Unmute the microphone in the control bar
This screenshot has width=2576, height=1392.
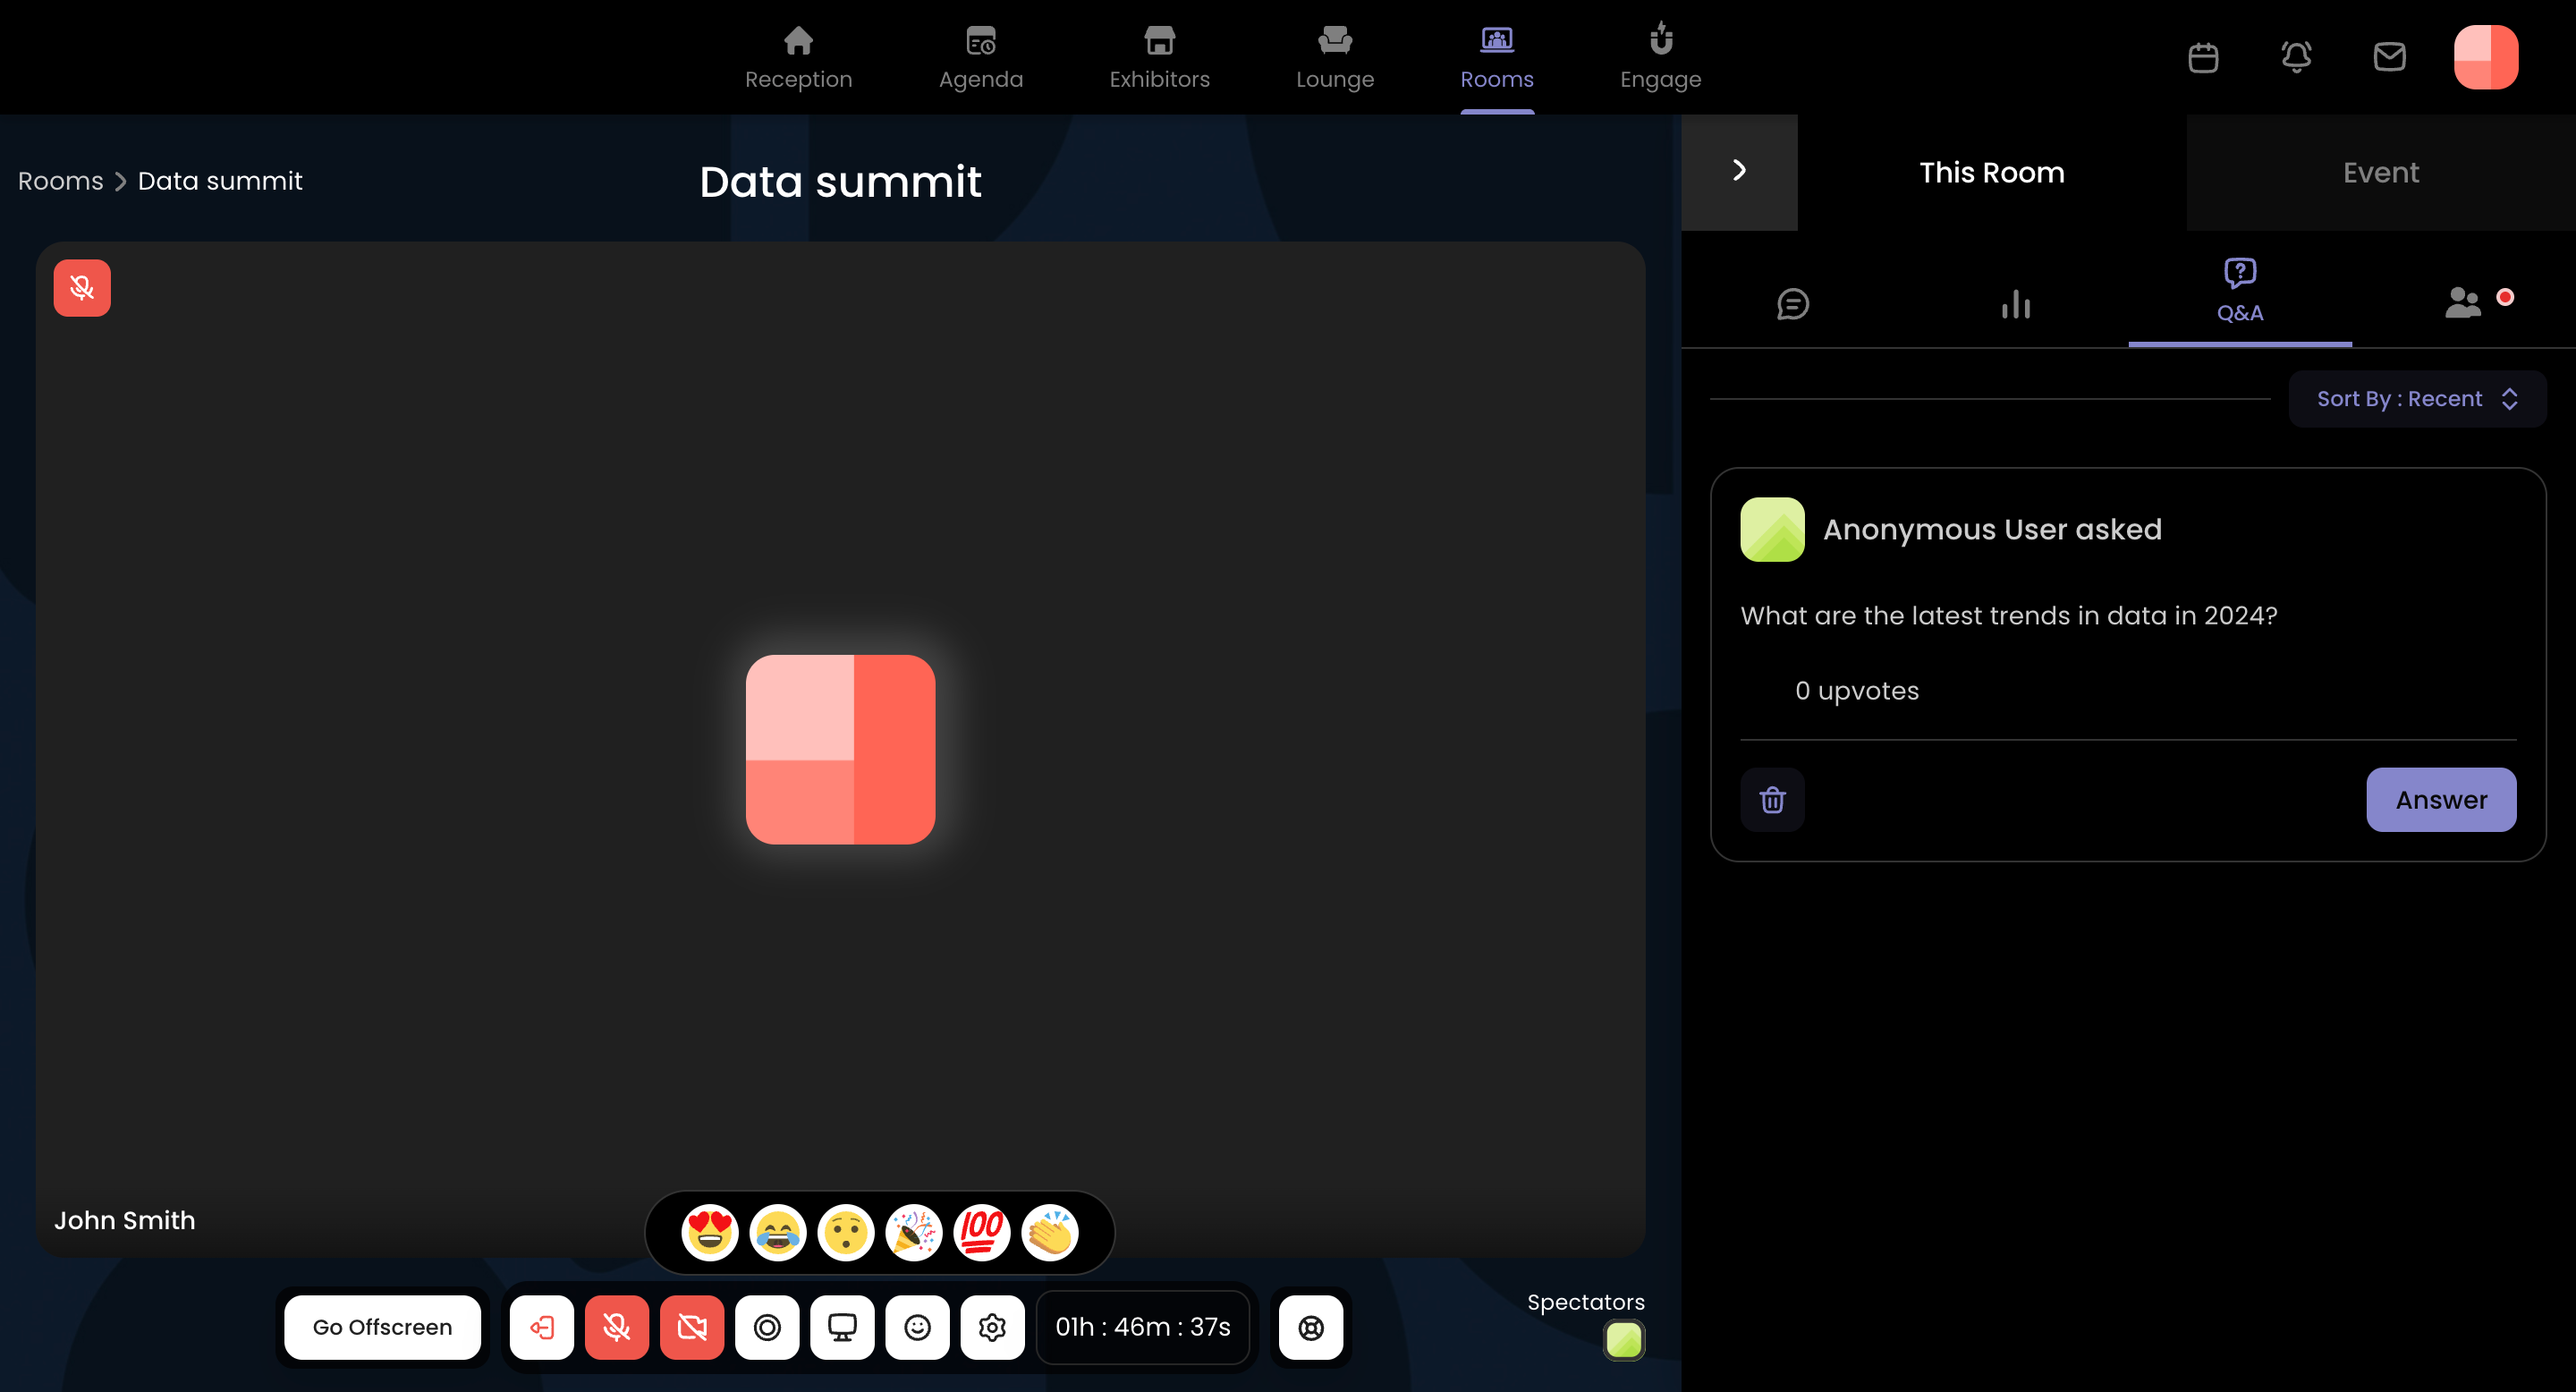click(616, 1327)
